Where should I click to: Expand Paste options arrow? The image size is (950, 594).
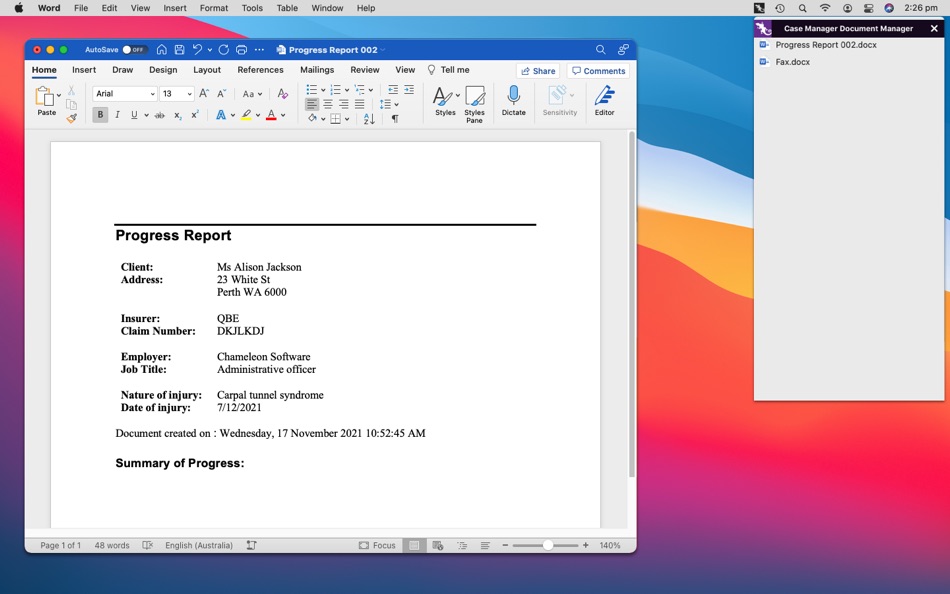[59, 95]
